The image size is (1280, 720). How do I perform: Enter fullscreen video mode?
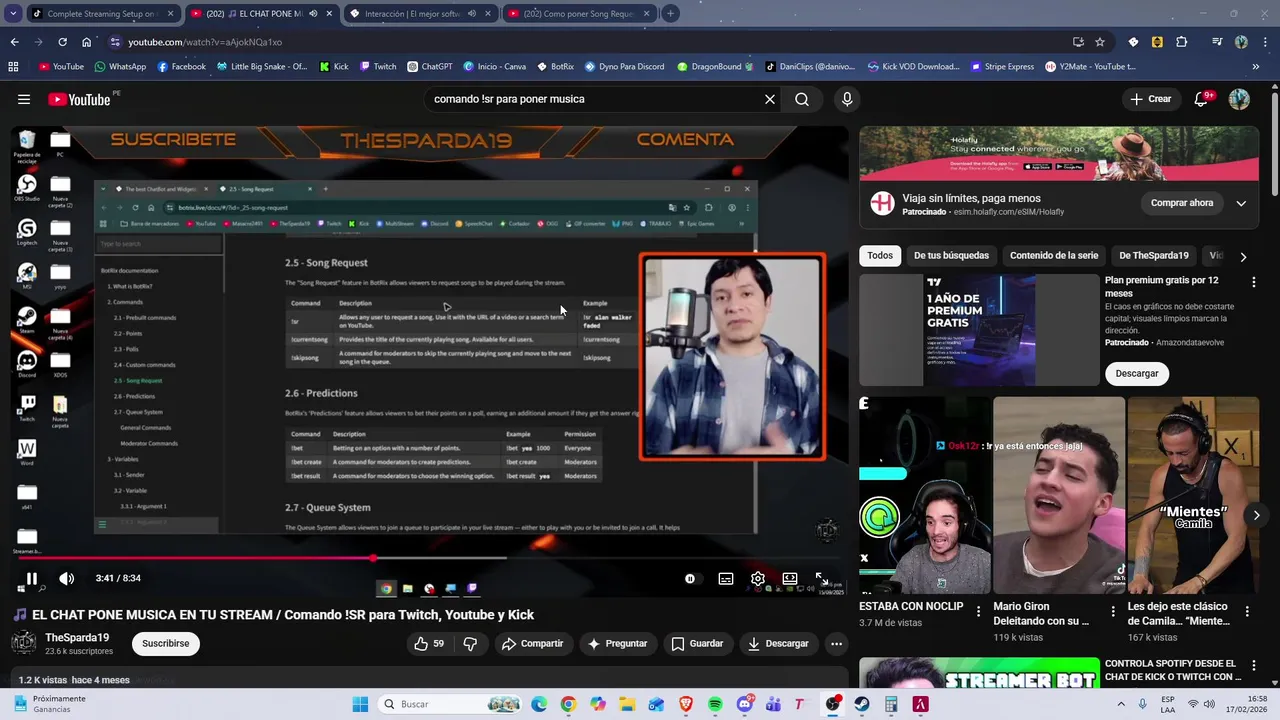tap(821, 578)
